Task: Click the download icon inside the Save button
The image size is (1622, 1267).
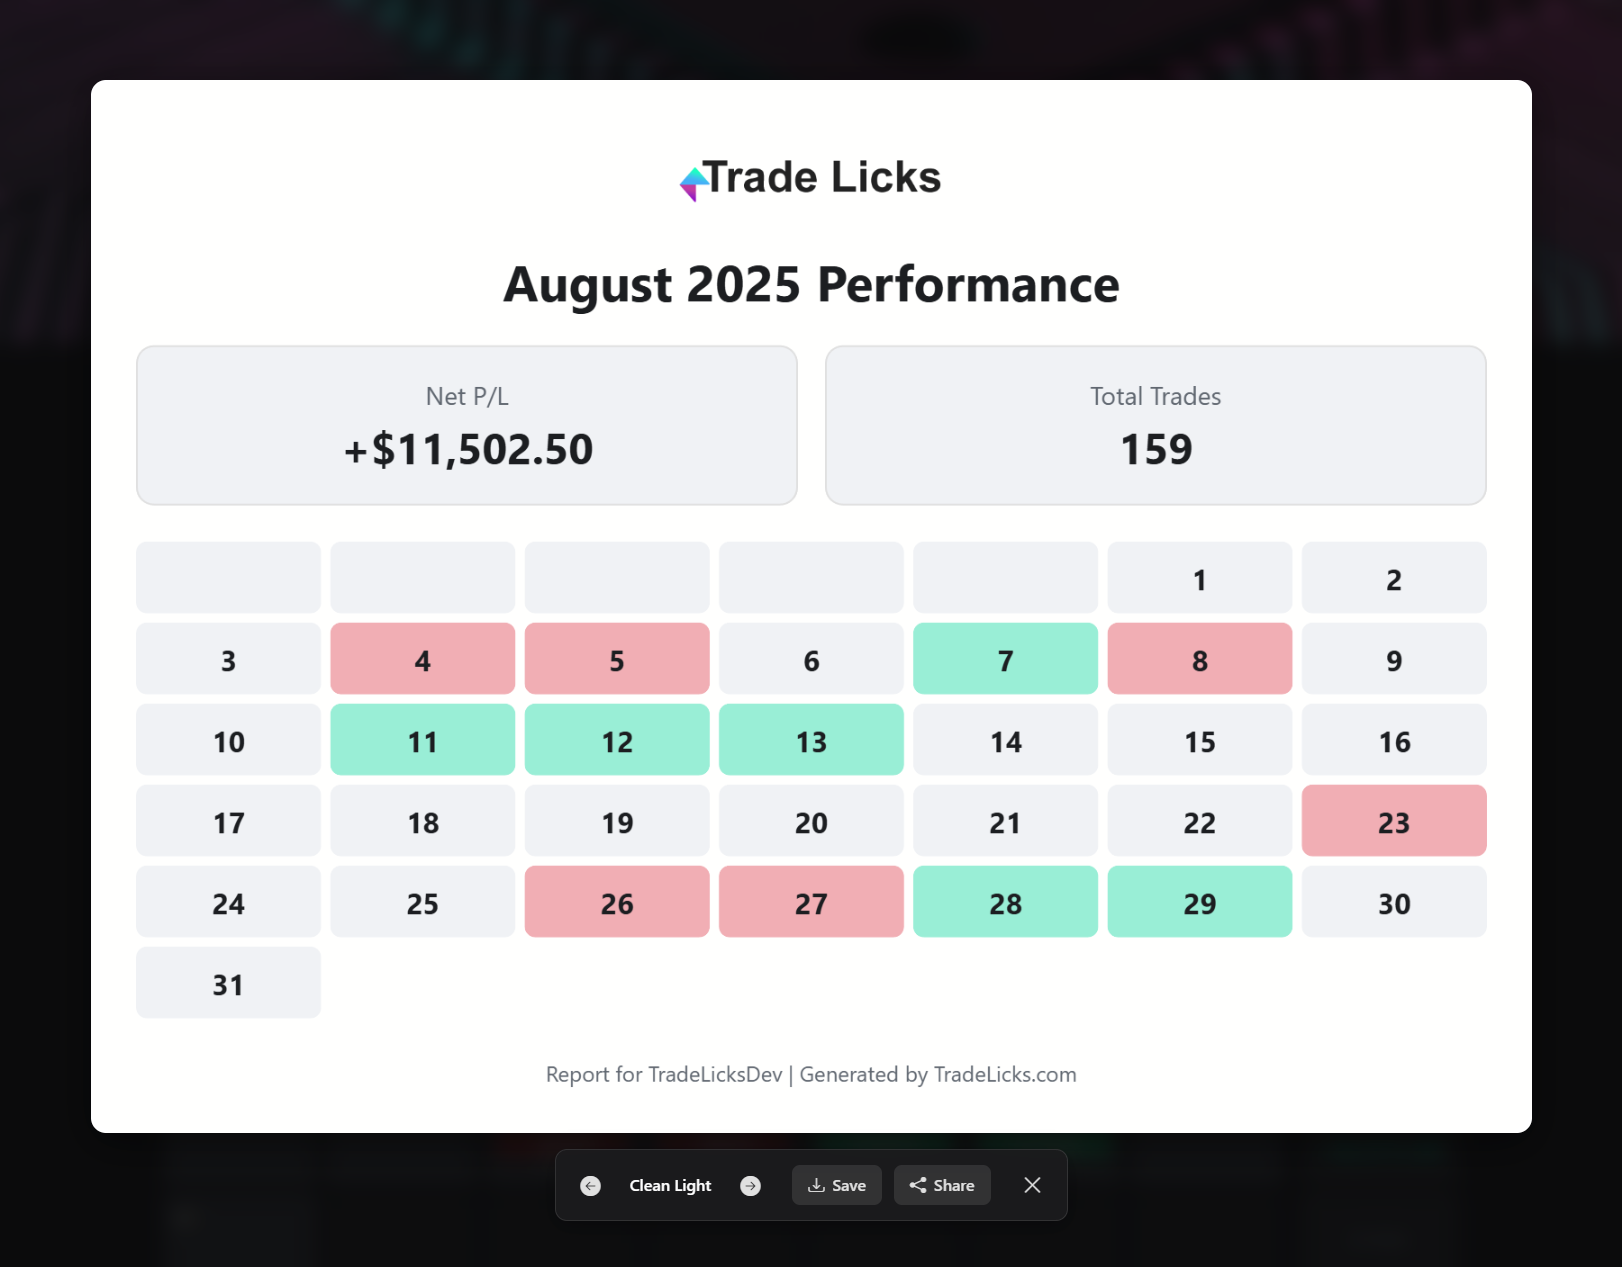Action: coord(816,1185)
